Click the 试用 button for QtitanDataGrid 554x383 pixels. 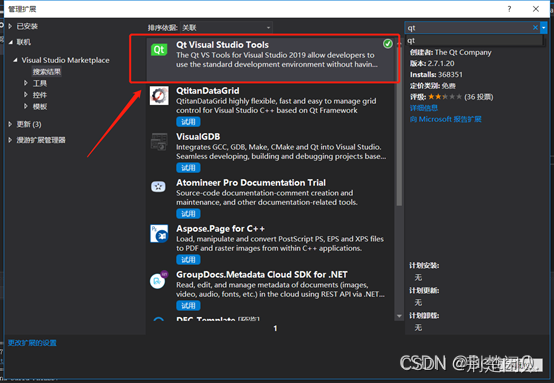click(x=188, y=122)
